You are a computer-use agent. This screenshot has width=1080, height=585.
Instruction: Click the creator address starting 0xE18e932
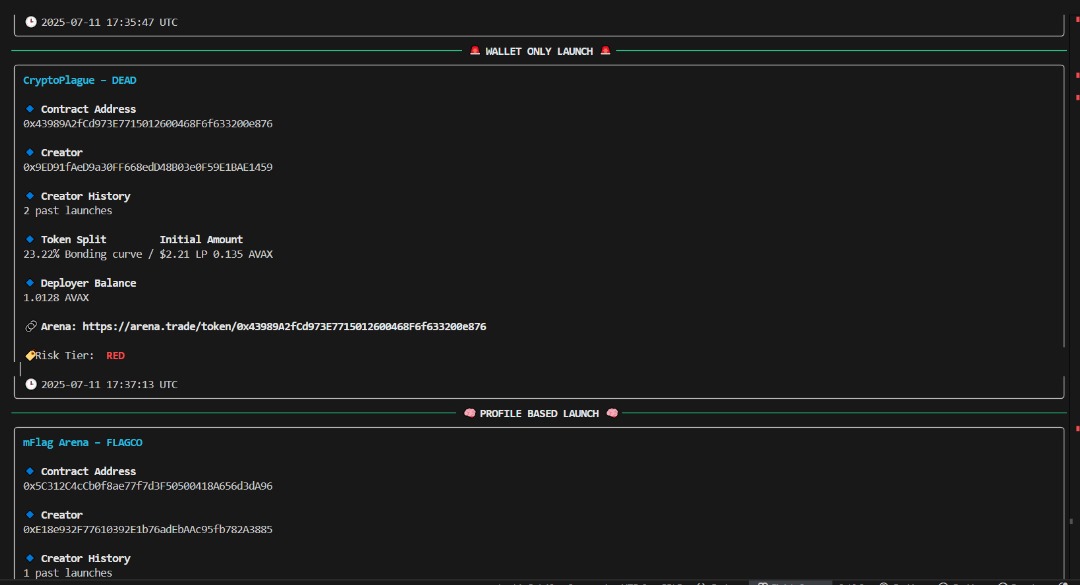tap(148, 529)
